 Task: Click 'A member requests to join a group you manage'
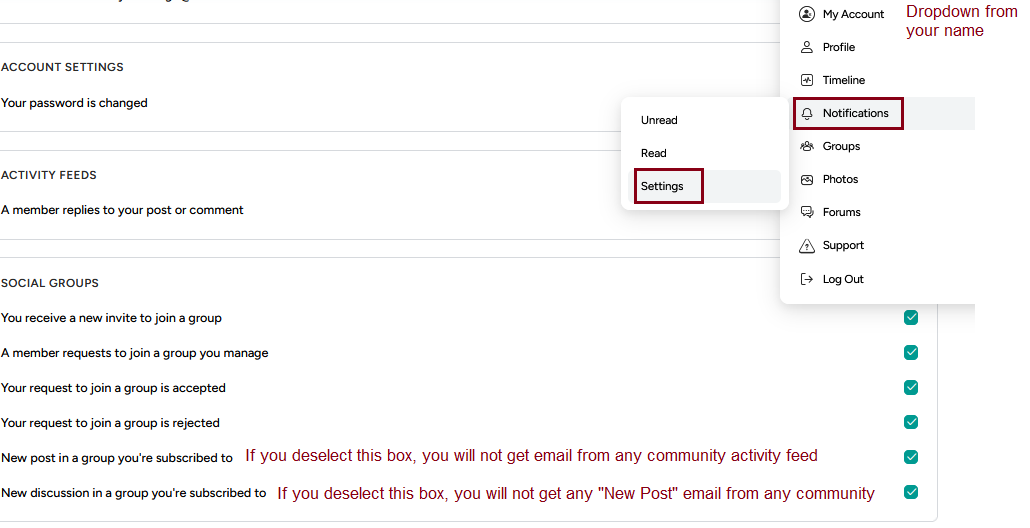135,353
